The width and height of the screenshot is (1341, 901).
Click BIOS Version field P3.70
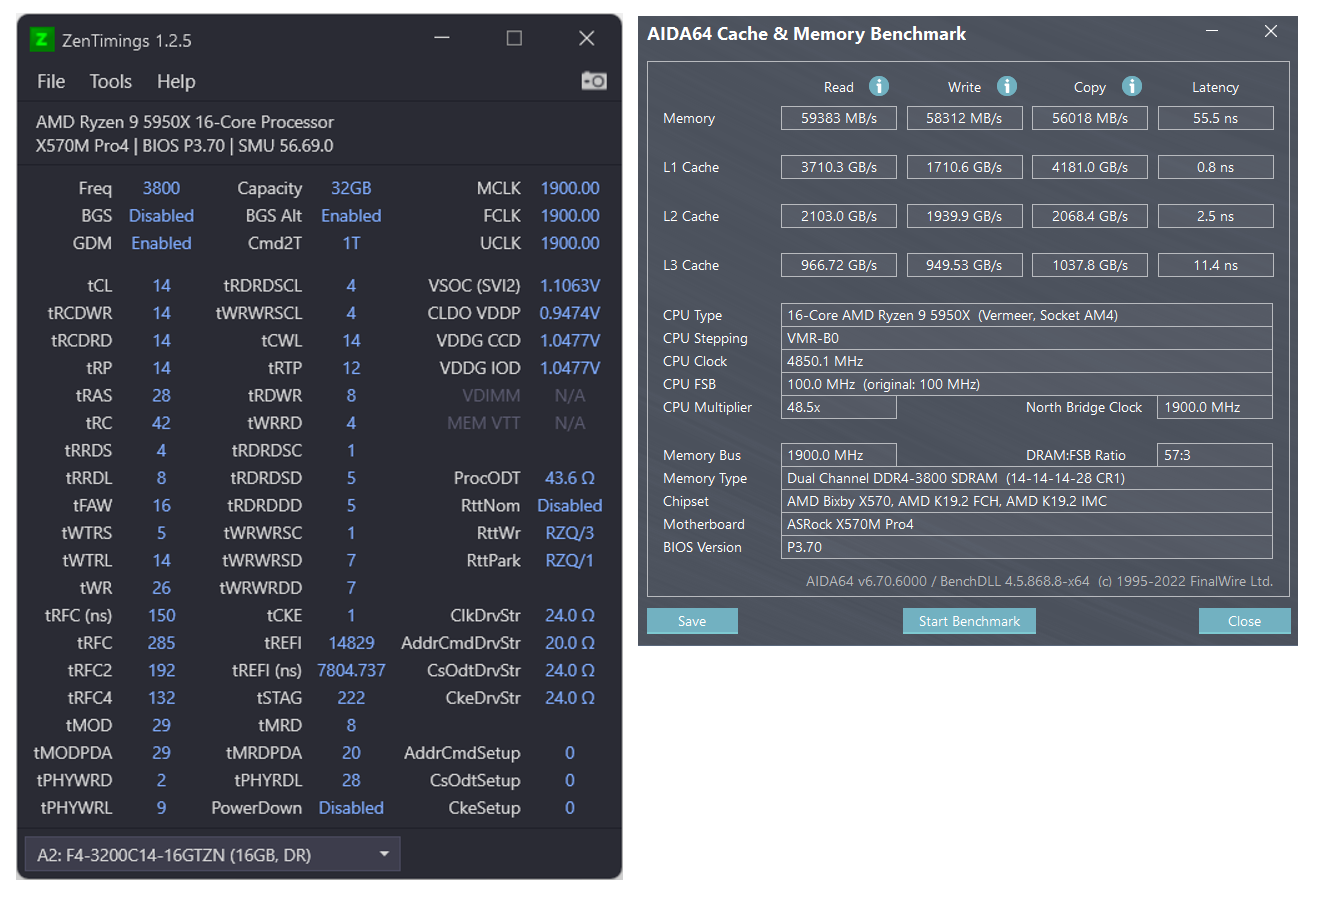[1026, 547]
